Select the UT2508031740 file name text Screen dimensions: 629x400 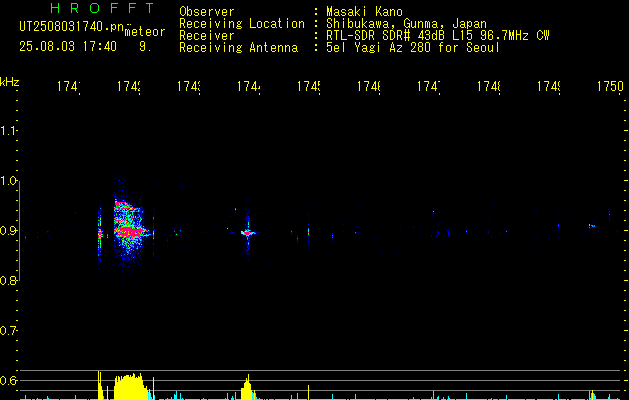(72, 26)
